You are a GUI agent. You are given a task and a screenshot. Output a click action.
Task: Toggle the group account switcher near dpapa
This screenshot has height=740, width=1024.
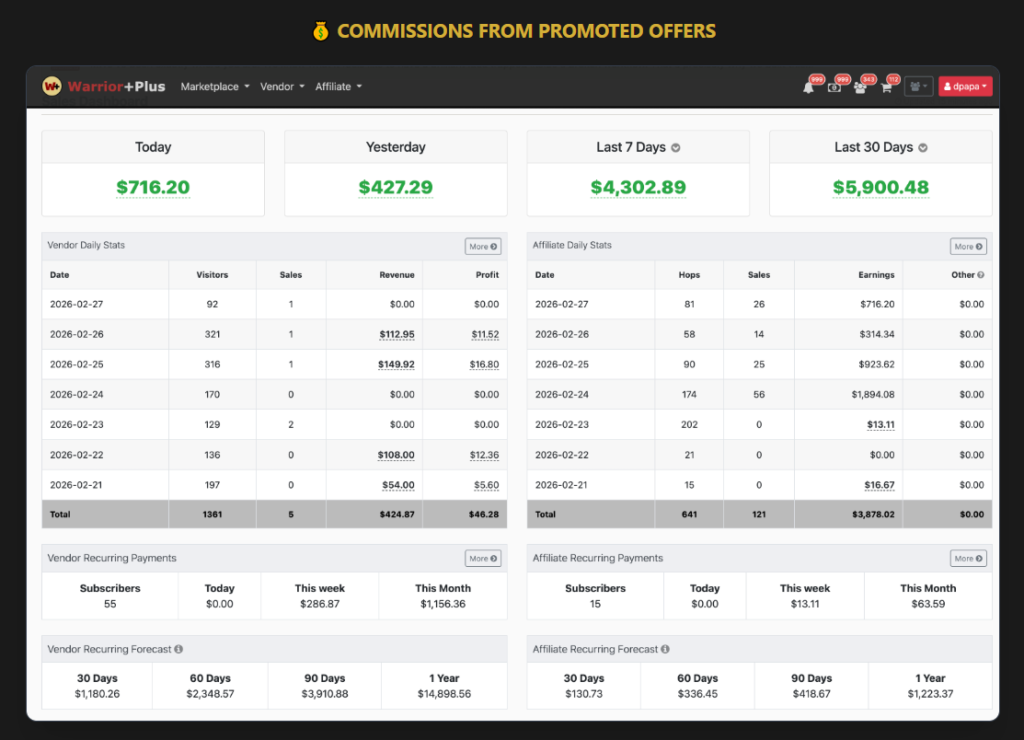click(918, 87)
